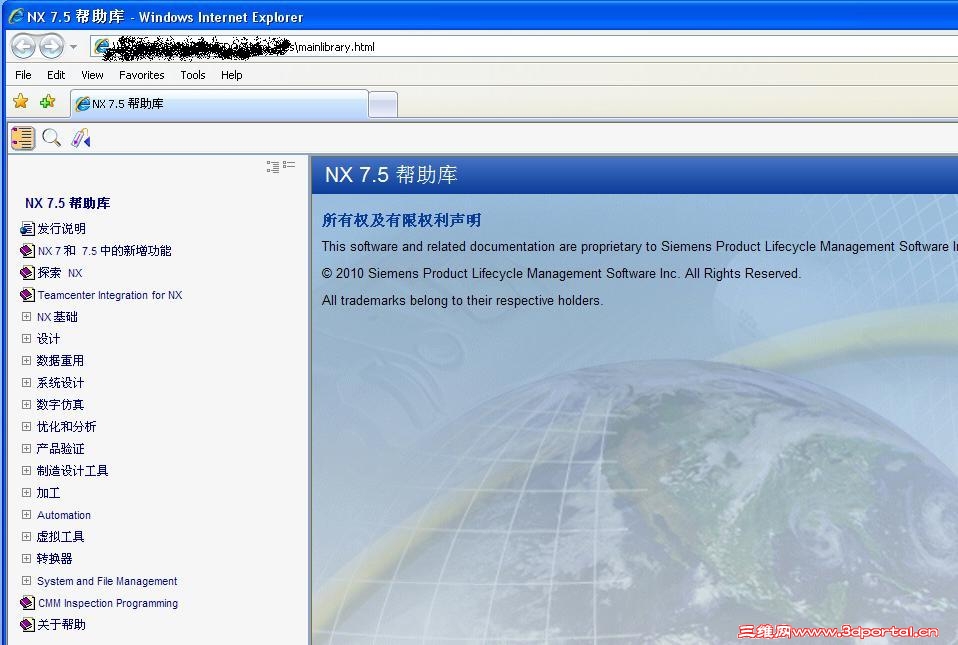The image size is (958, 645).
Task: Select Automation tree item text
Action: (x=64, y=515)
